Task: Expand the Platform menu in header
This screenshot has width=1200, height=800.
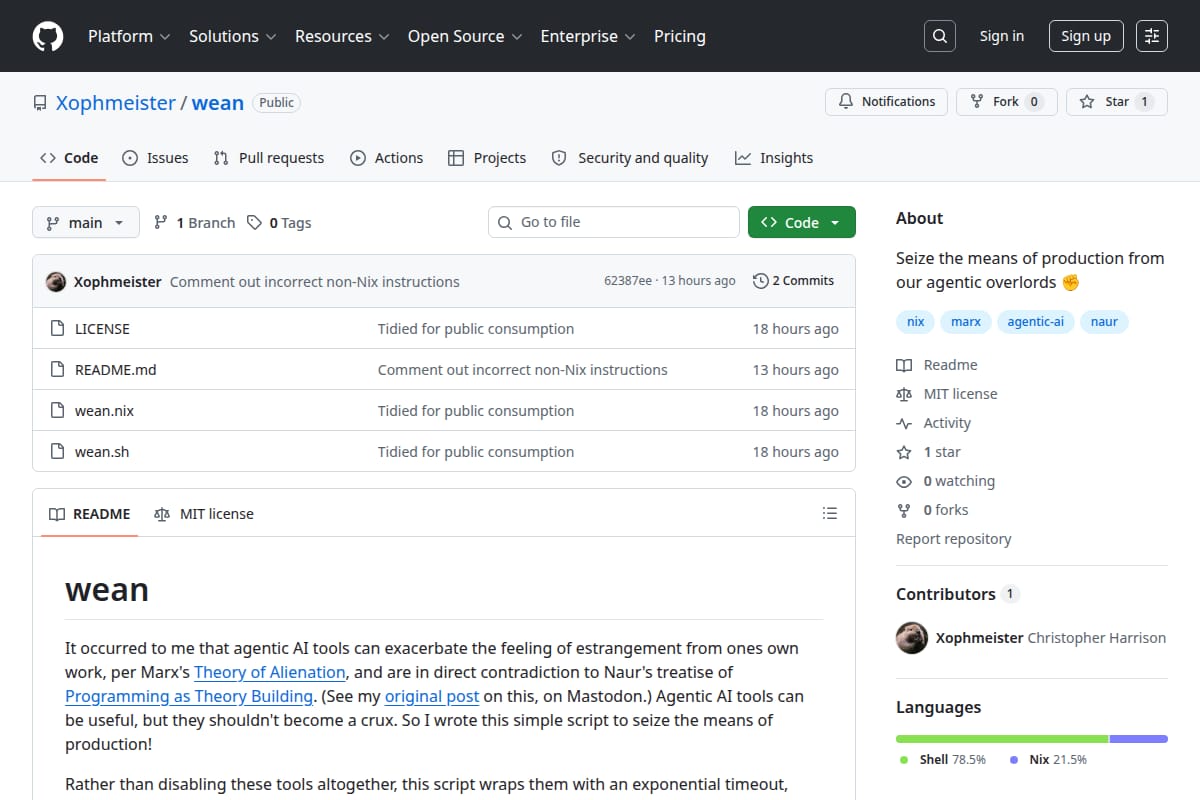Action: click(128, 36)
